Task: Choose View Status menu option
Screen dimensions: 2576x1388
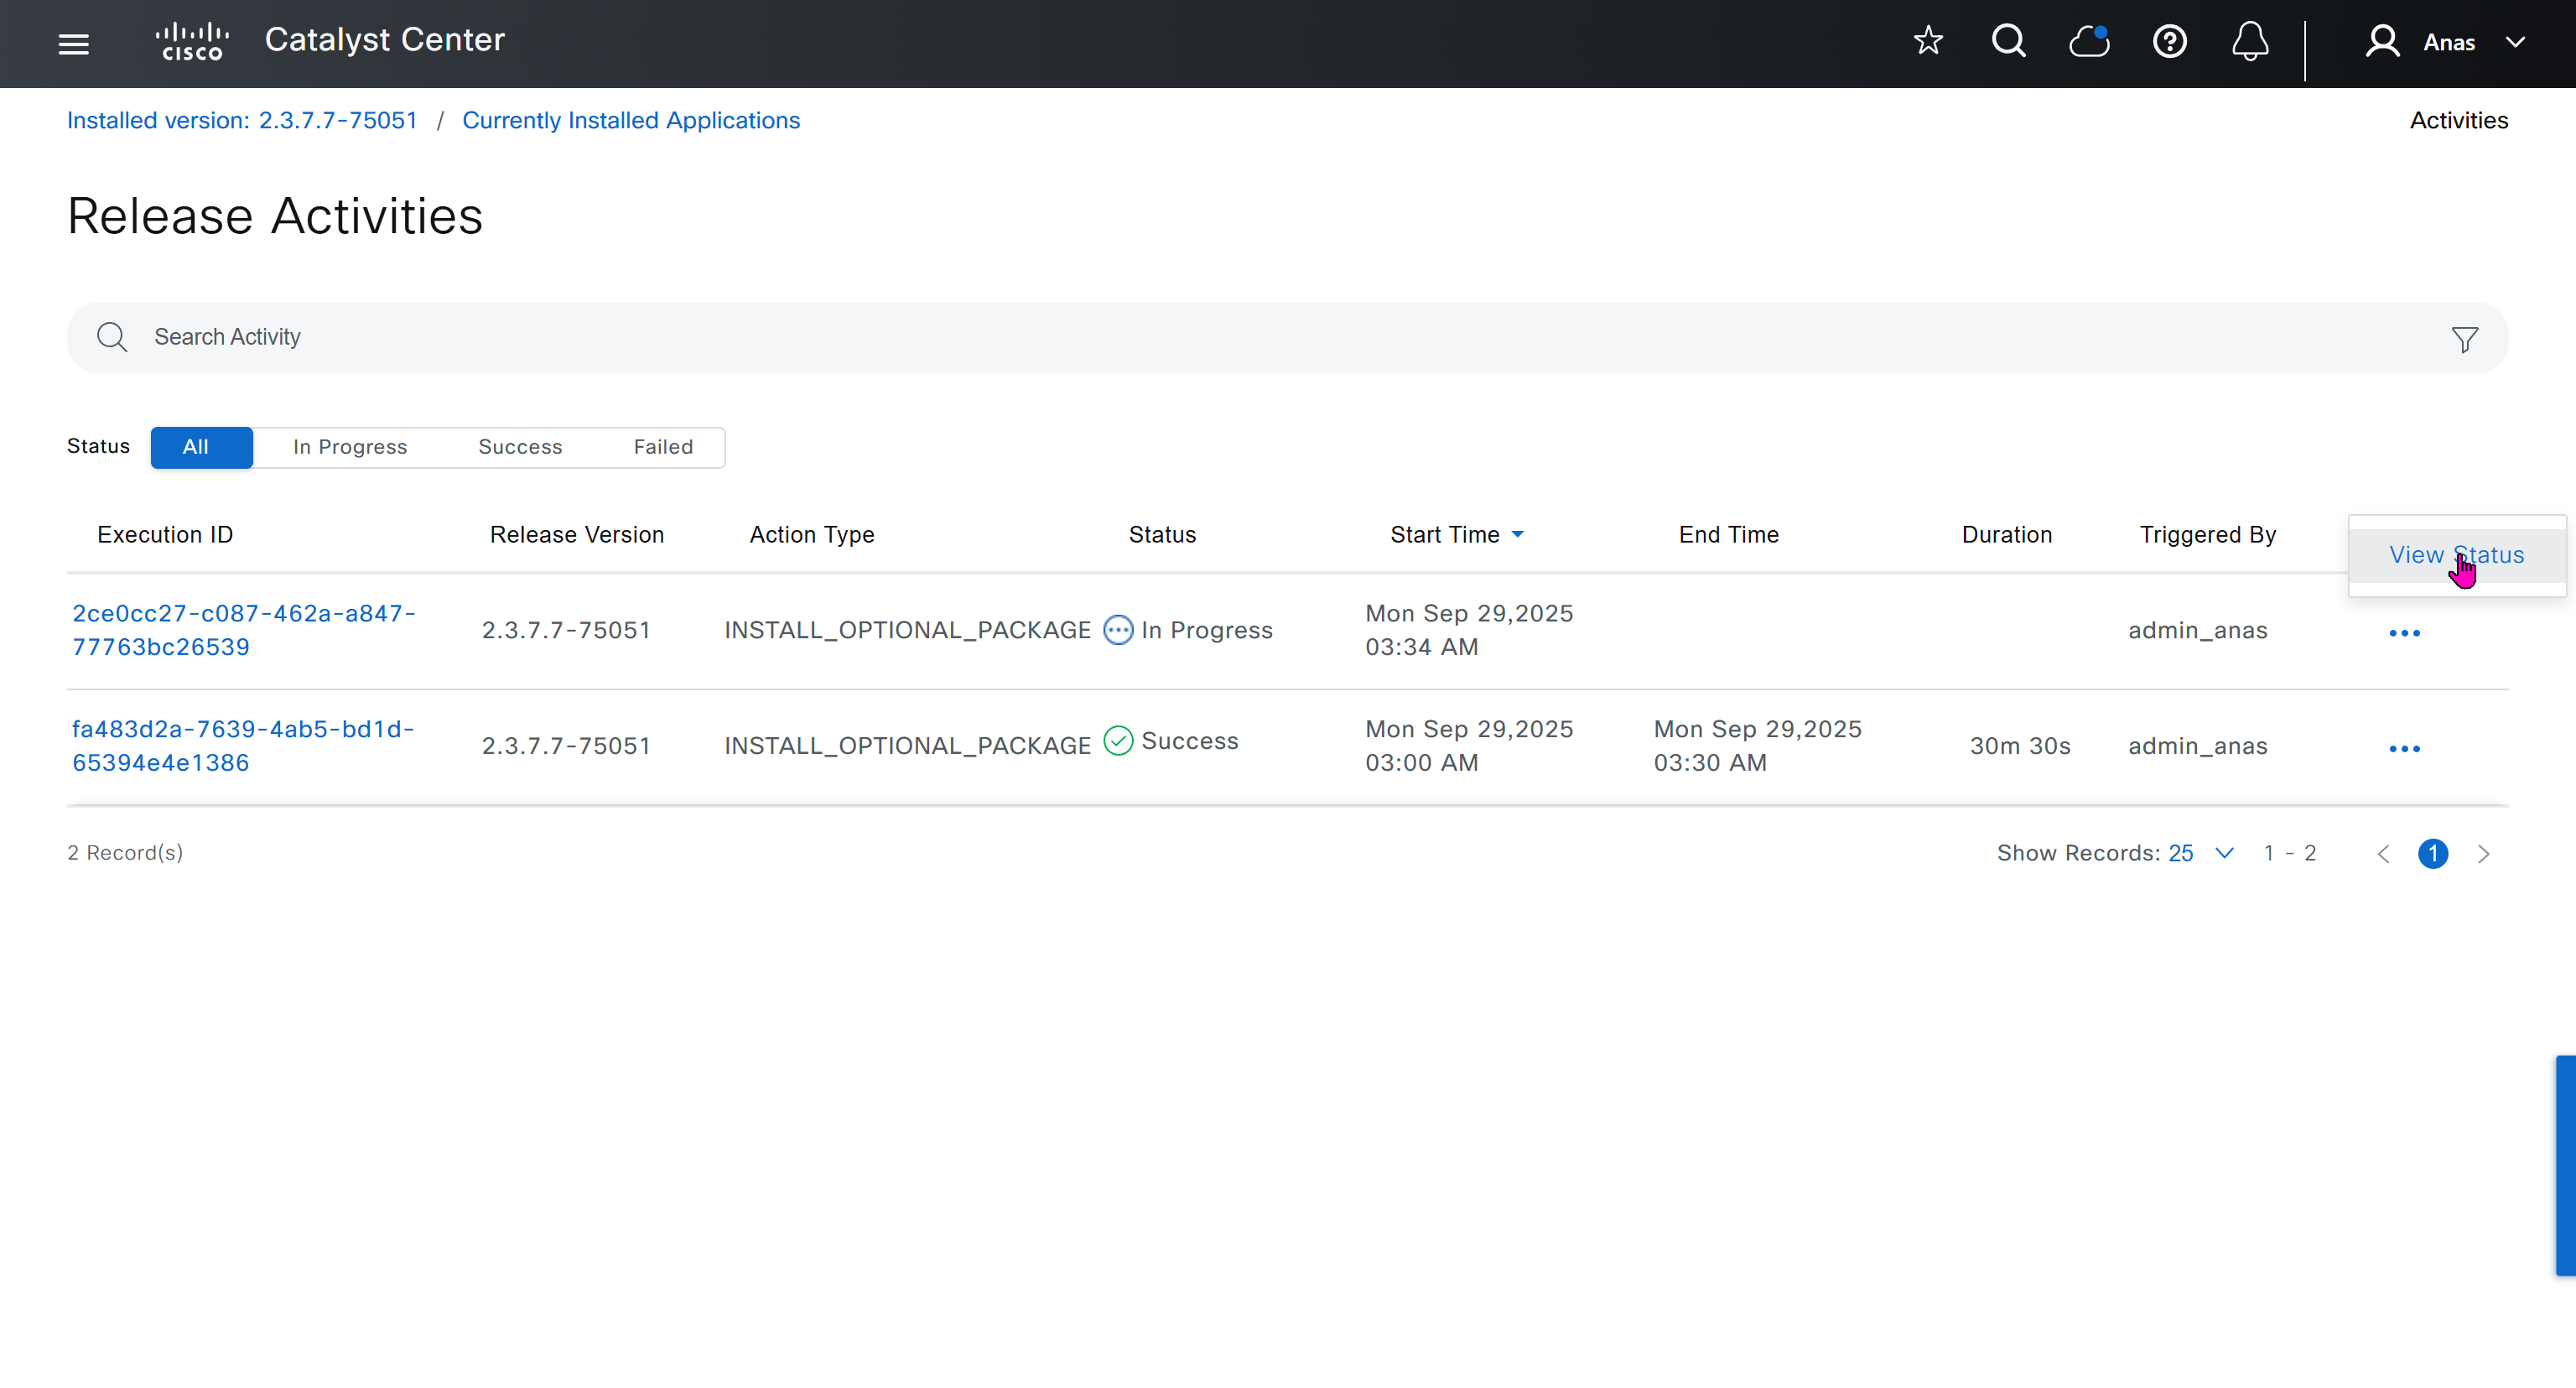Action: click(2456, 555)
